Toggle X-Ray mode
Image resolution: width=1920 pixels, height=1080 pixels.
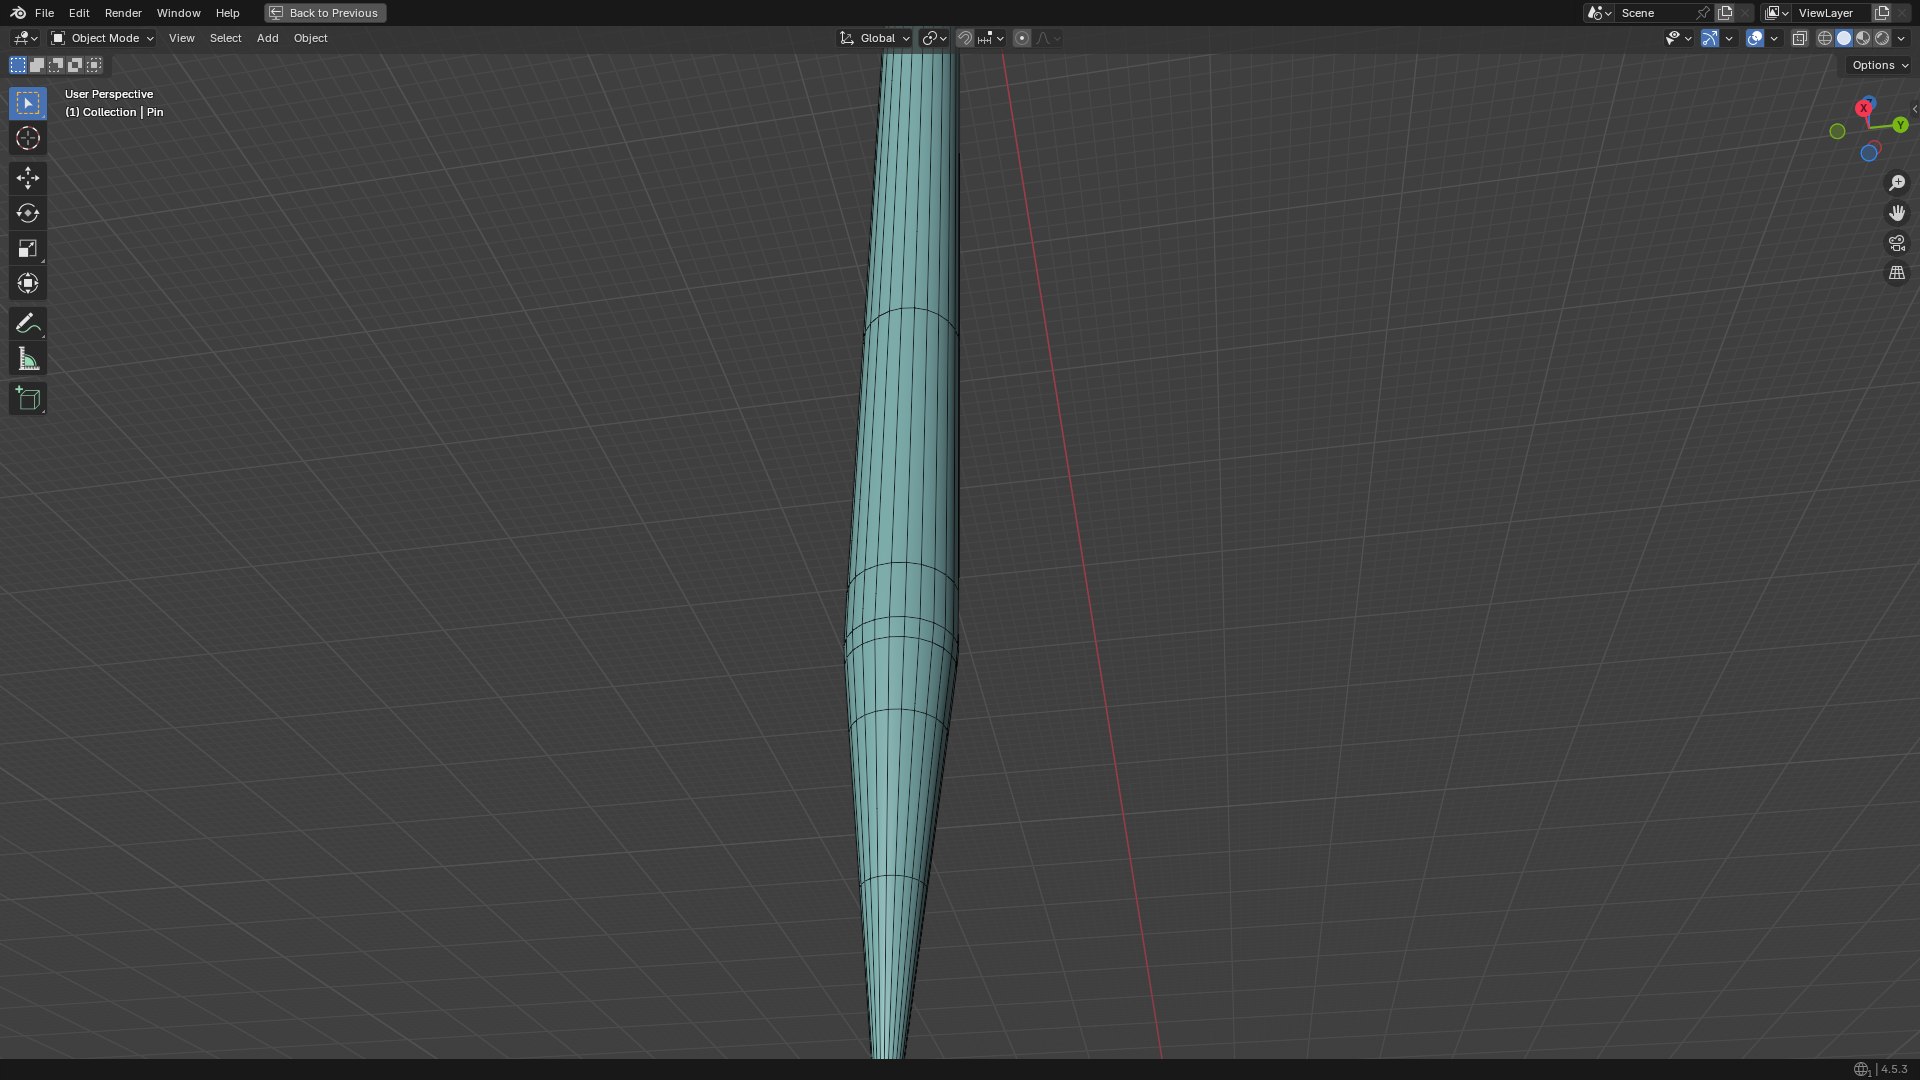click(x=1799, y=38)
